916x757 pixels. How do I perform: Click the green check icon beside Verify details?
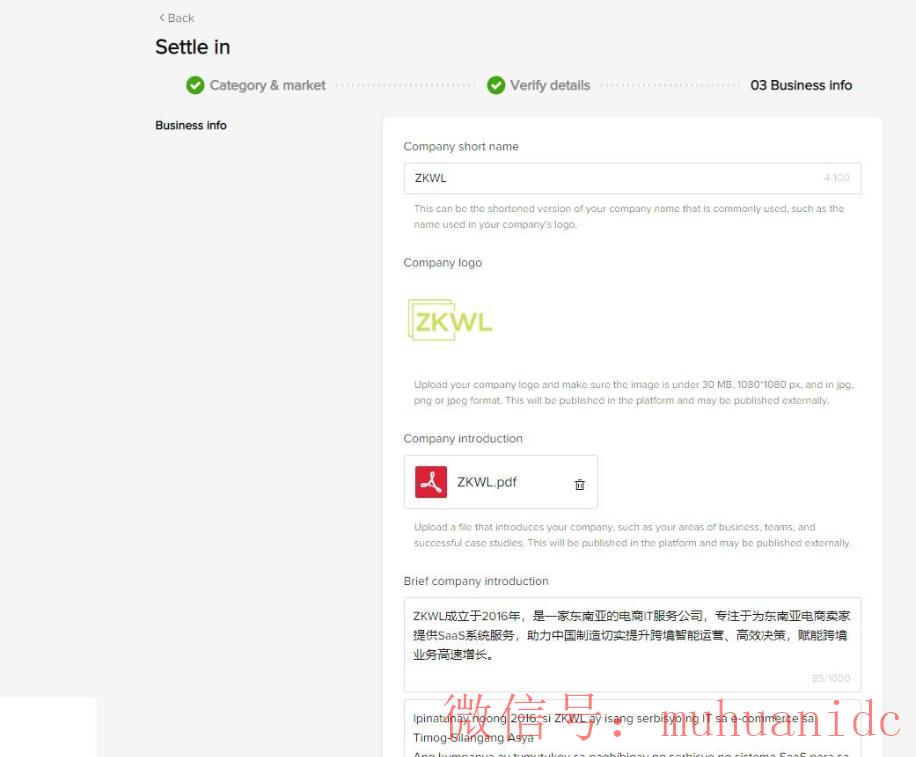pyautogui.click(x=496, y=86)
